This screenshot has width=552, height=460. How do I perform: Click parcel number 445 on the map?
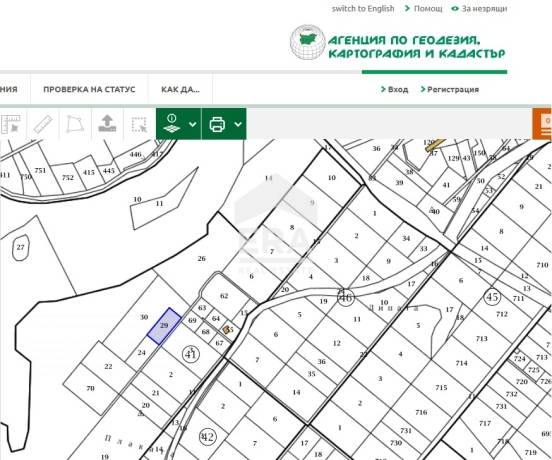(x=109, y=171)
